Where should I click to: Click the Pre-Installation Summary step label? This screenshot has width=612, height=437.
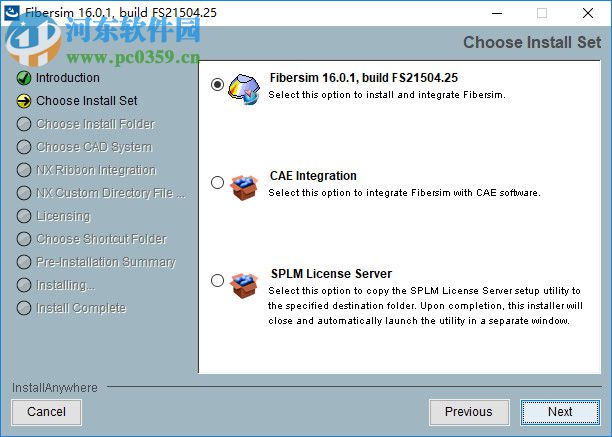pyautogui.click(x=106, y=262)
